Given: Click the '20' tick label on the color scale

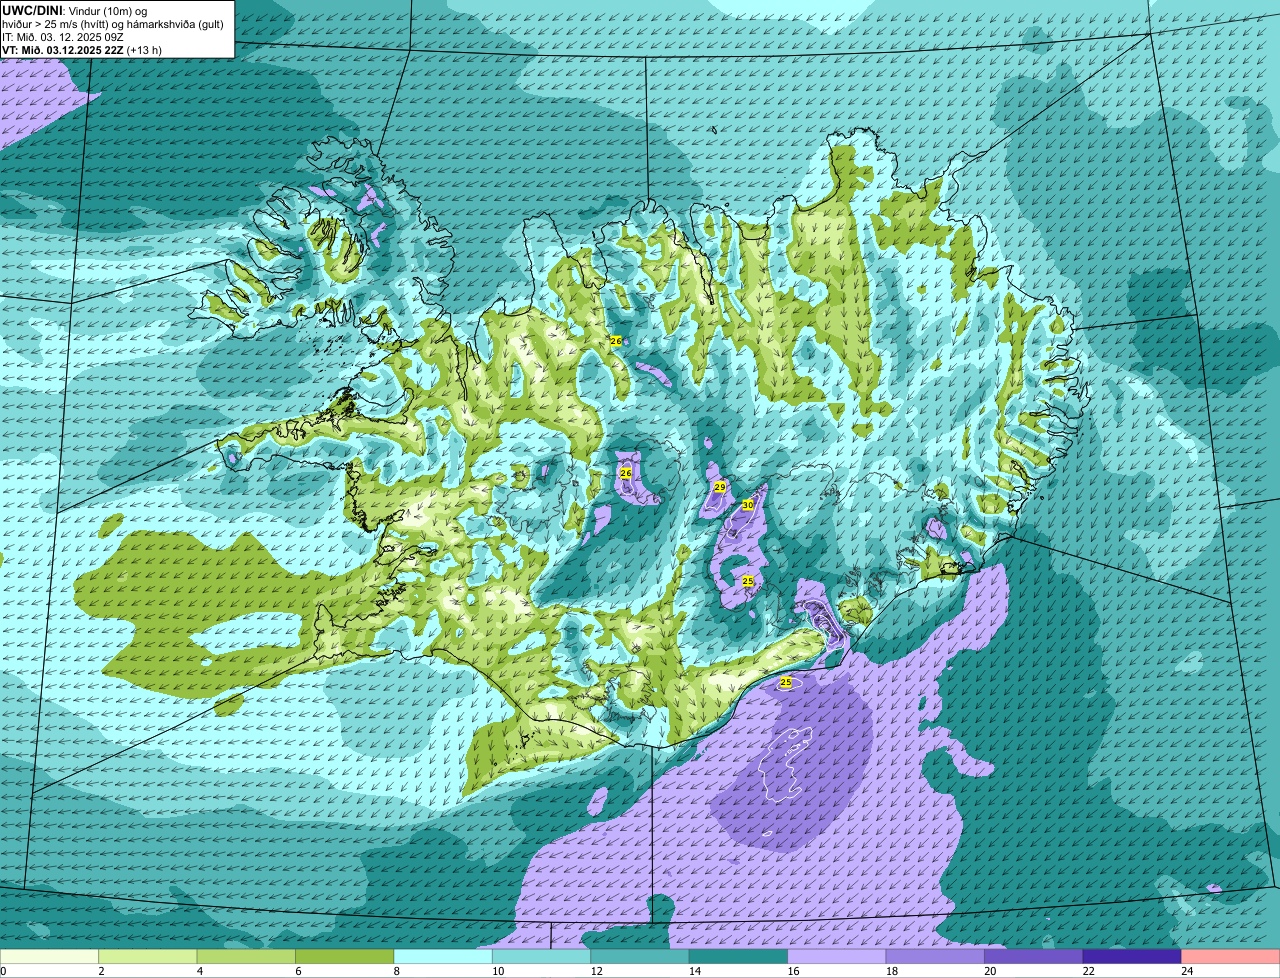Looking at the screenshot, I should [989, 971].
